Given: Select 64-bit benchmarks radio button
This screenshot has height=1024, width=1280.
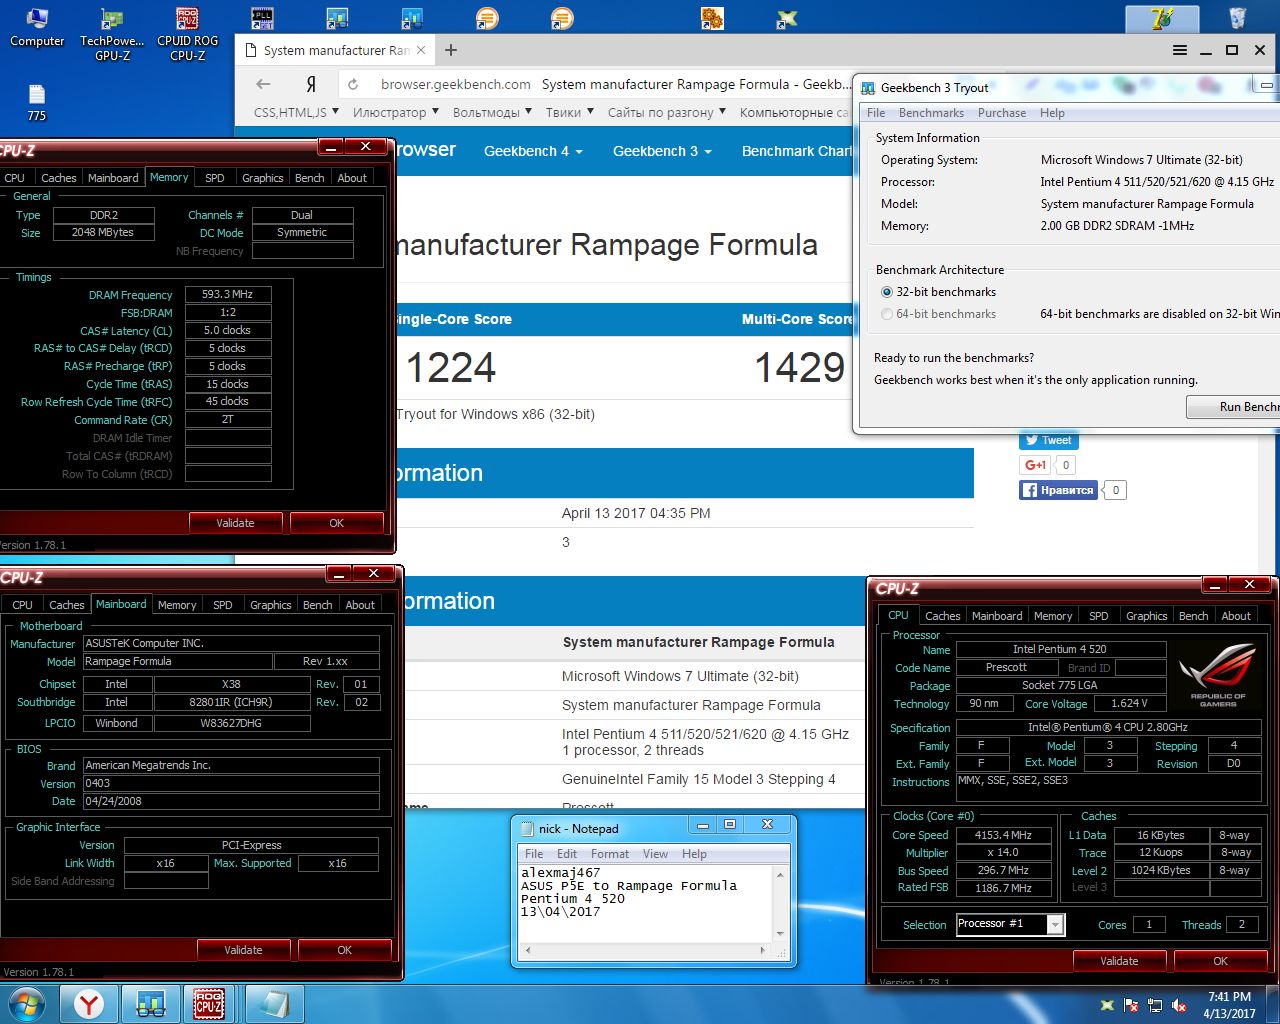Looking at the screenshot, I should click(x=886, y=314).
